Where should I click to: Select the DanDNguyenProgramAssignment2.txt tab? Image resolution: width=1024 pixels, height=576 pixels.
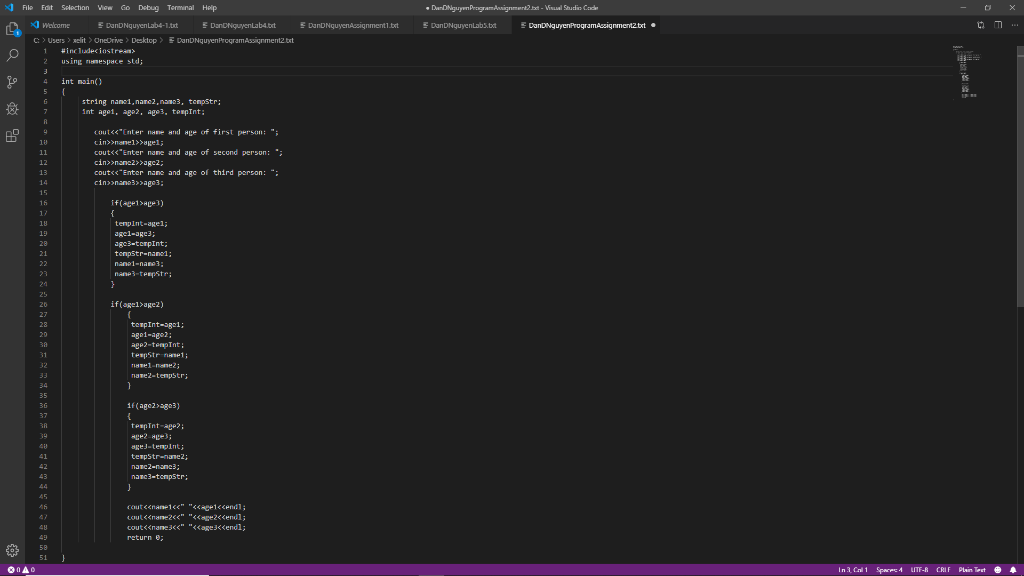coord(586,25)
